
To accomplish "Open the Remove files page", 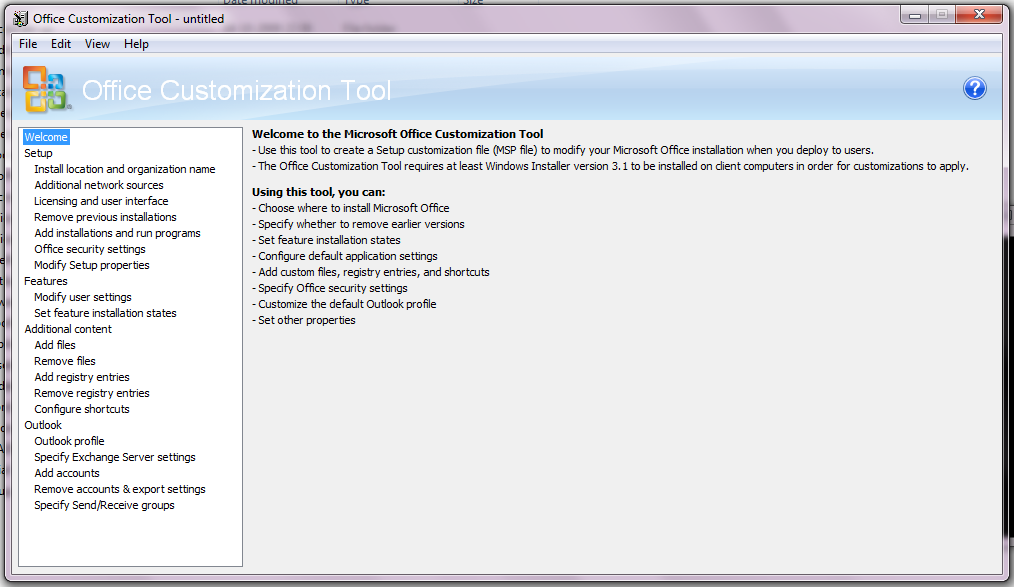I will (65, 361).
